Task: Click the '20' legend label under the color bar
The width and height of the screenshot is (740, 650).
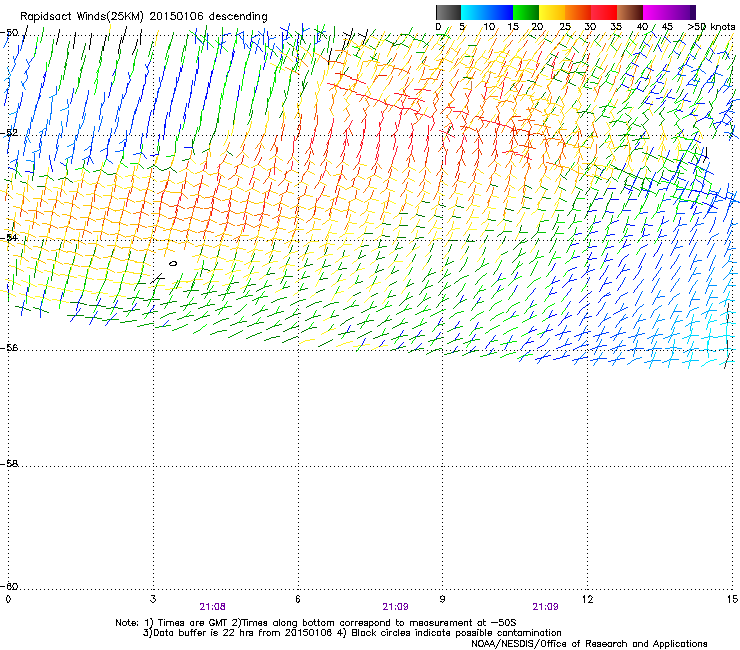Action: (537, 27)
